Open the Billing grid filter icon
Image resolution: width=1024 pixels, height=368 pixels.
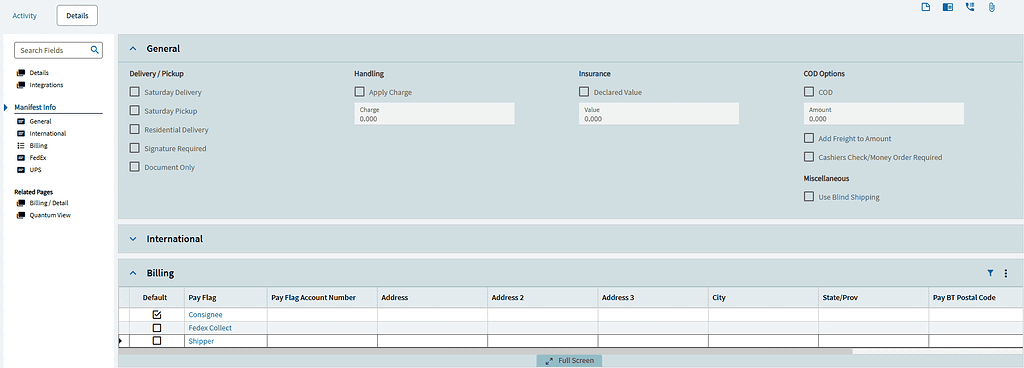coord(990,273)
